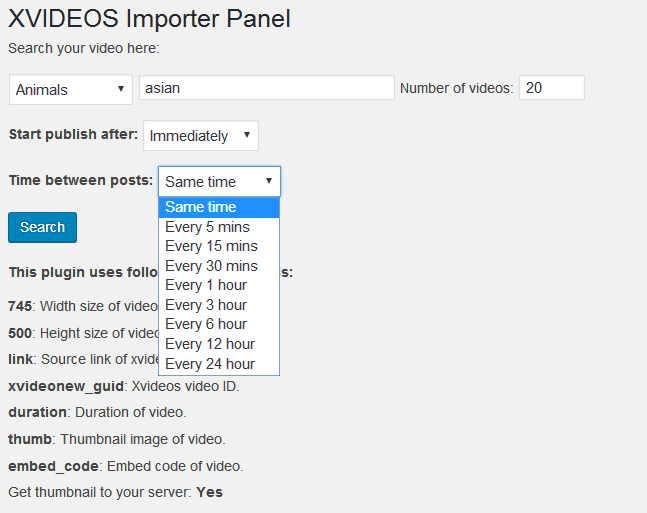Click the 'link' field name text

(x=20, y=359)
